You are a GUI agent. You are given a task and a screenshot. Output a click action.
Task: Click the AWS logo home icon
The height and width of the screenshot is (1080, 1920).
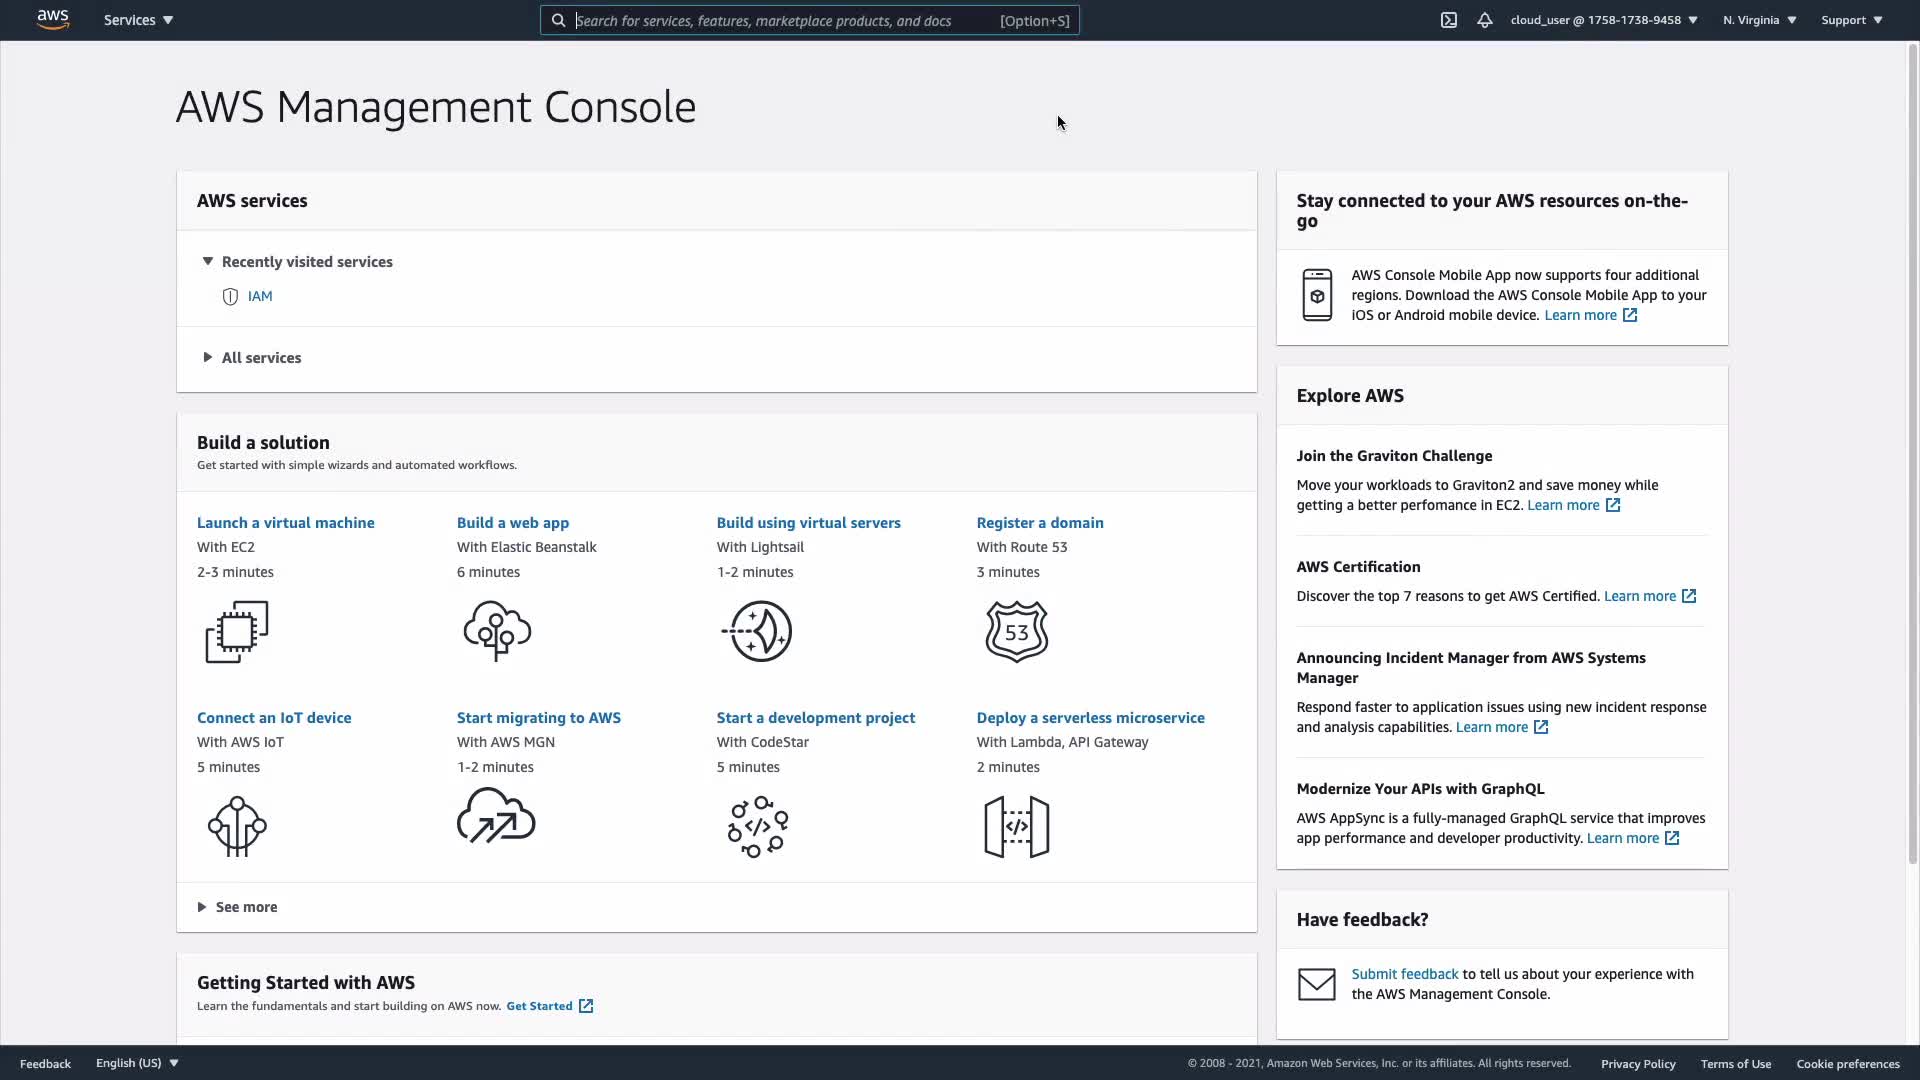(x=53, y=20)
